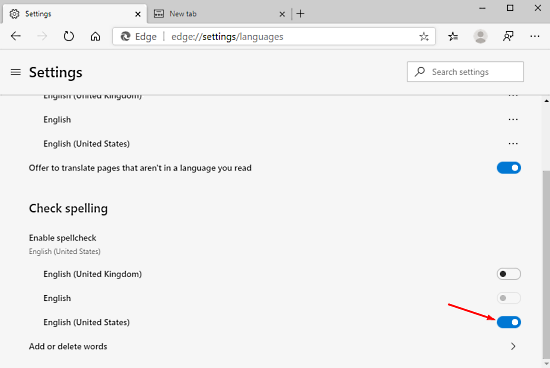Click the scrollbar up arrow

click(546, 101)
